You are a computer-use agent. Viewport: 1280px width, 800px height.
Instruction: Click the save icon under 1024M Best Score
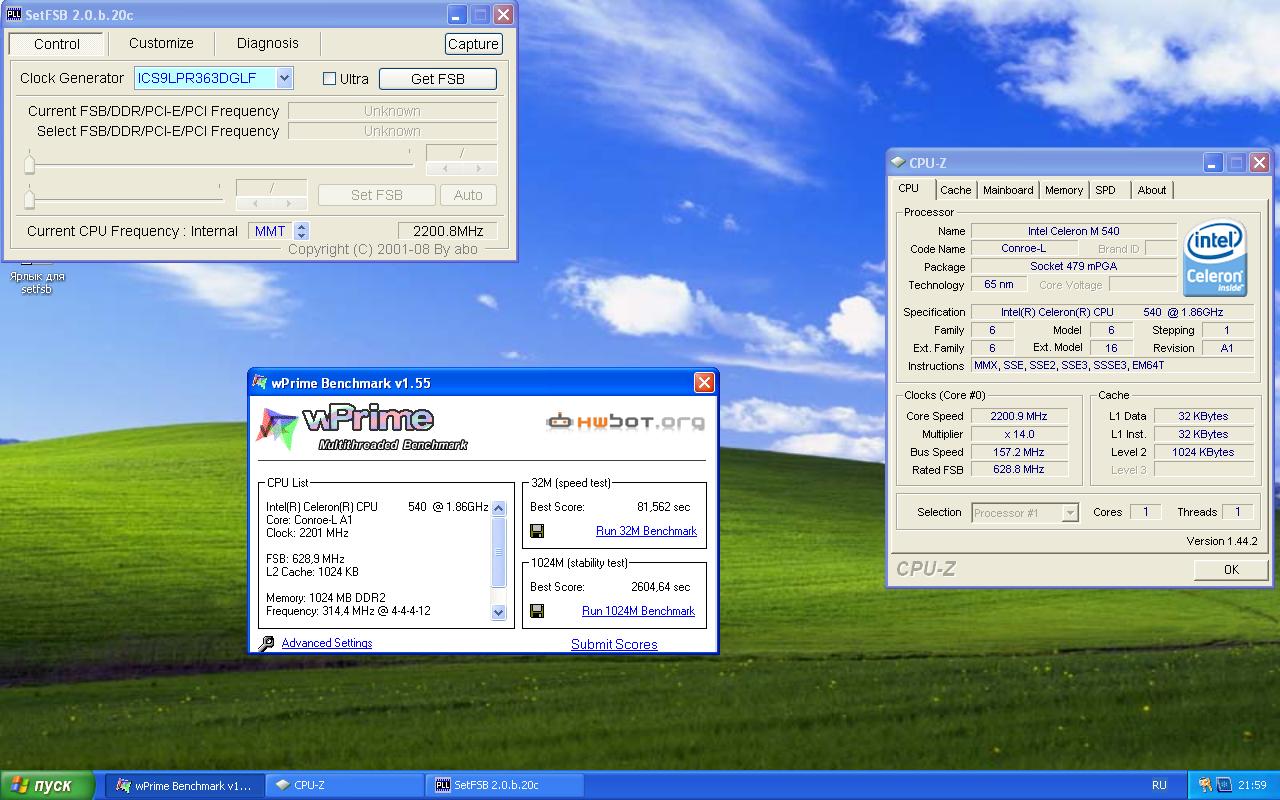[x=537, y=611]
